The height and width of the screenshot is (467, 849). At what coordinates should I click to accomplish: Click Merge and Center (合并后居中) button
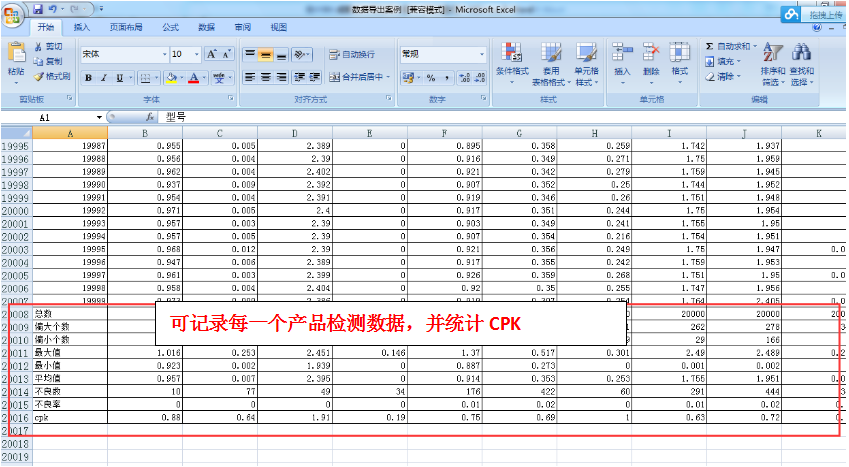(x=357, y=77)
